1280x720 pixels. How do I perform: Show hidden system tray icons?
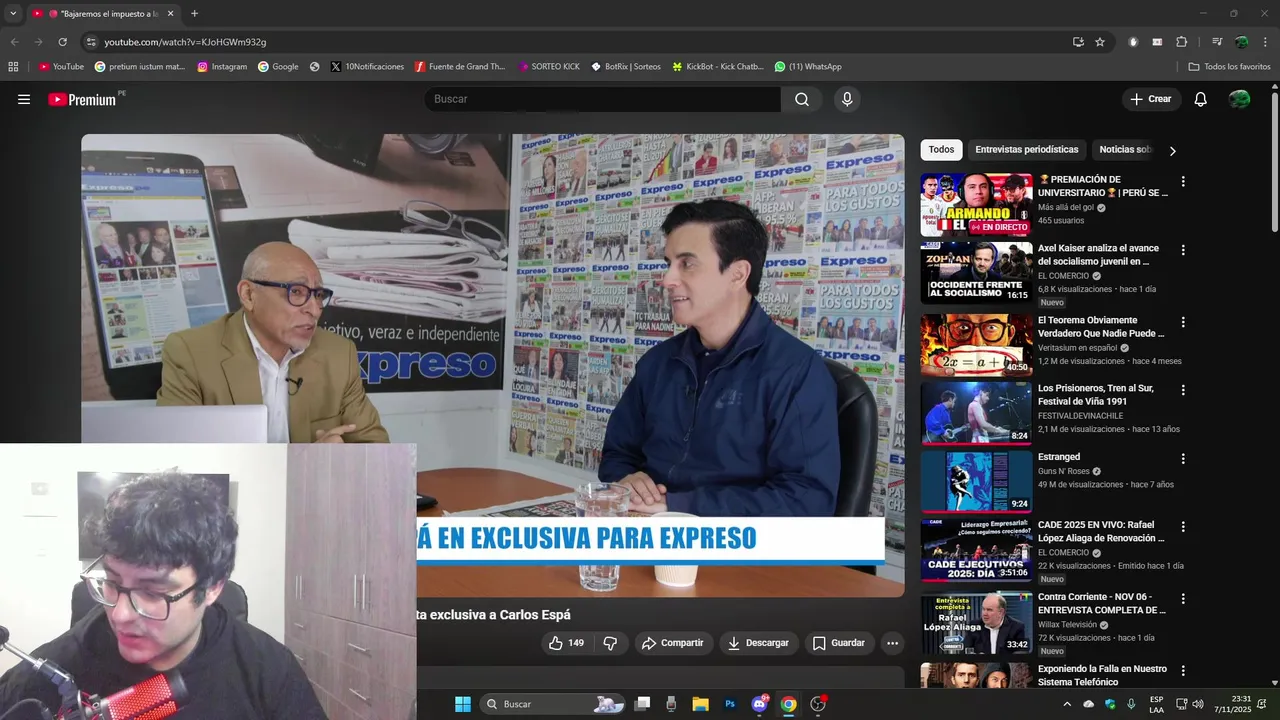[x=1066, y=704]
